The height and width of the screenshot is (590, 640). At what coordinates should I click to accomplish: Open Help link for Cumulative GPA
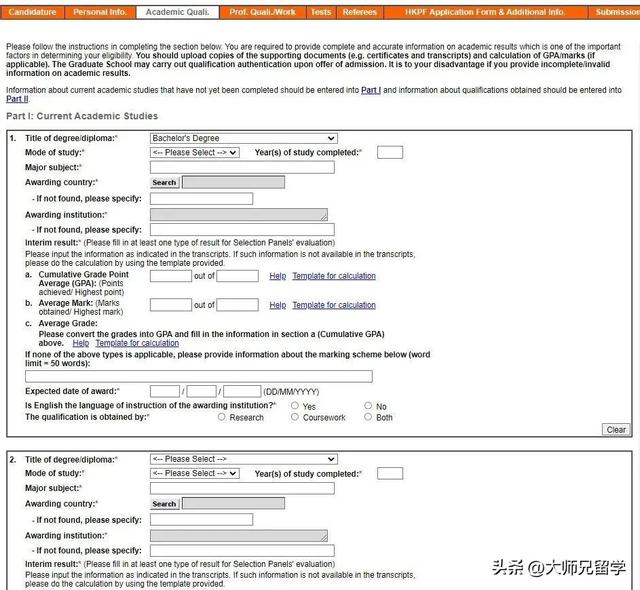[x=278, y=276]
